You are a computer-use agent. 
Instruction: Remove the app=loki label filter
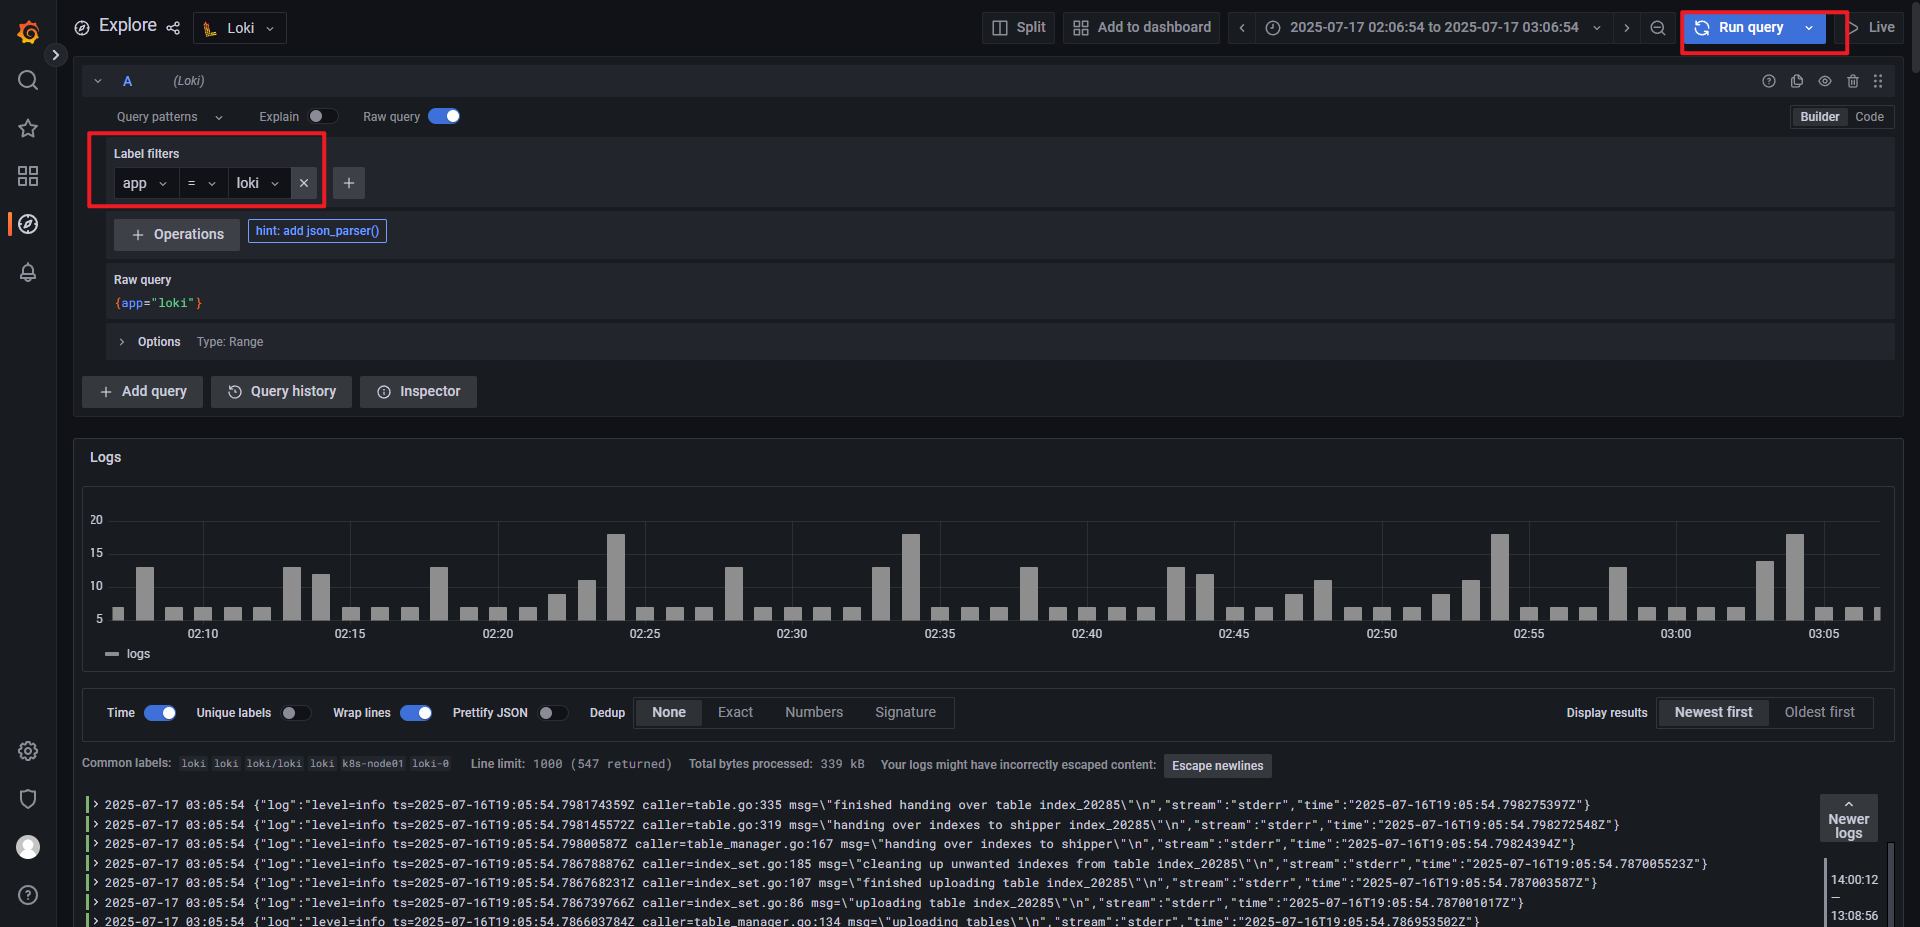(x=304, y=183)
